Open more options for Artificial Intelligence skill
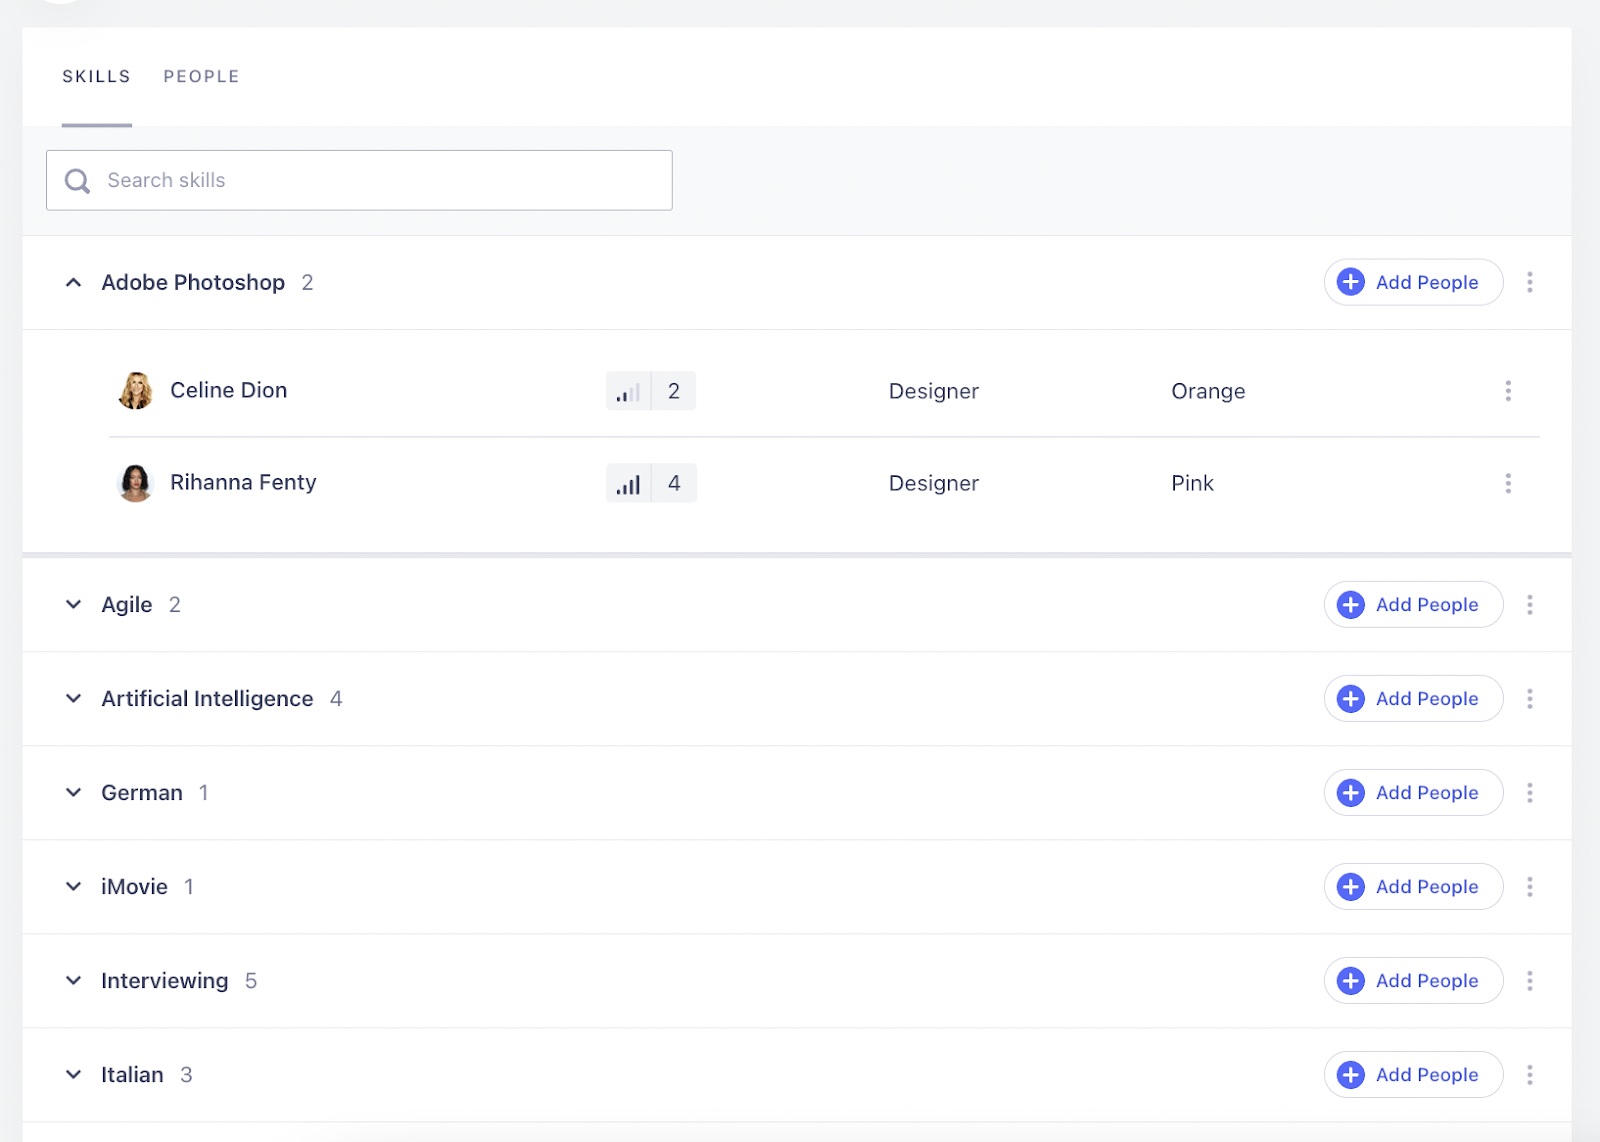The height and width of the screenshot is (1142, 1600). click(x=1529, y=699)
